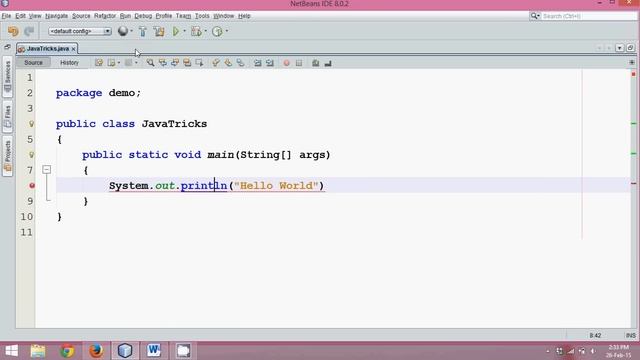Open the Profile Project dropdown arrow
The height and width of the screenshot is (360, 640).
coord(227,31)
